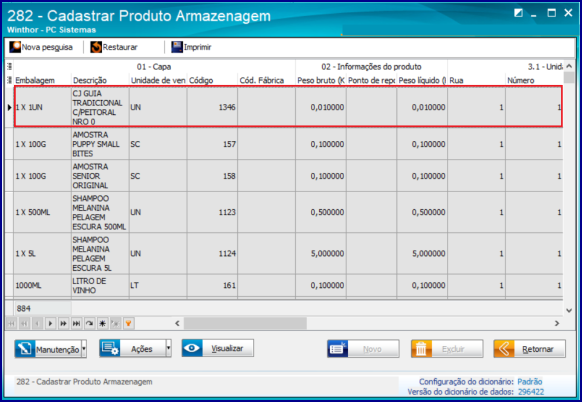Go to the last record in navigator
The height and width of the screenshot is (402, 582).
point(76,324)
